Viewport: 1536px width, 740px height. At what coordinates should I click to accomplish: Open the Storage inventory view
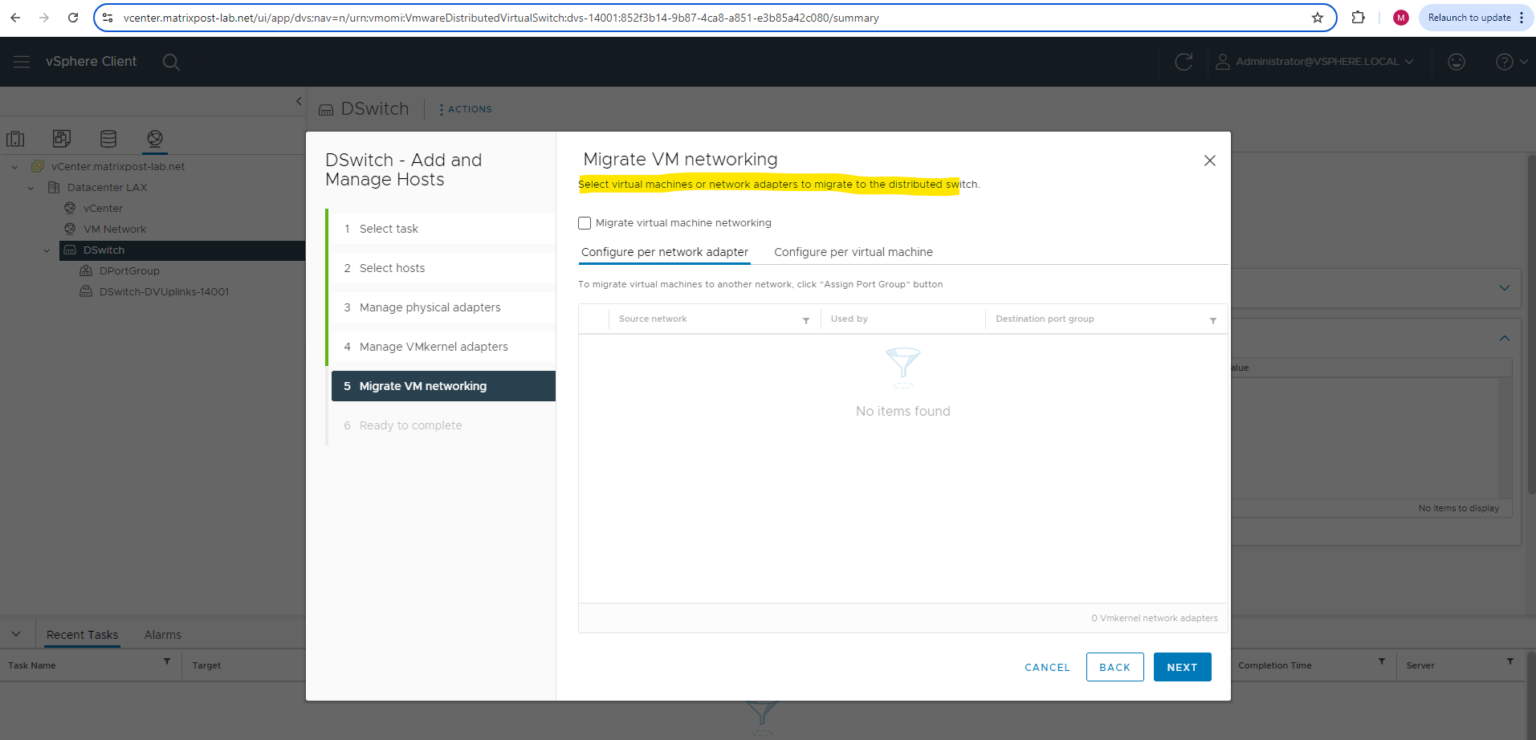click(108, 138)
